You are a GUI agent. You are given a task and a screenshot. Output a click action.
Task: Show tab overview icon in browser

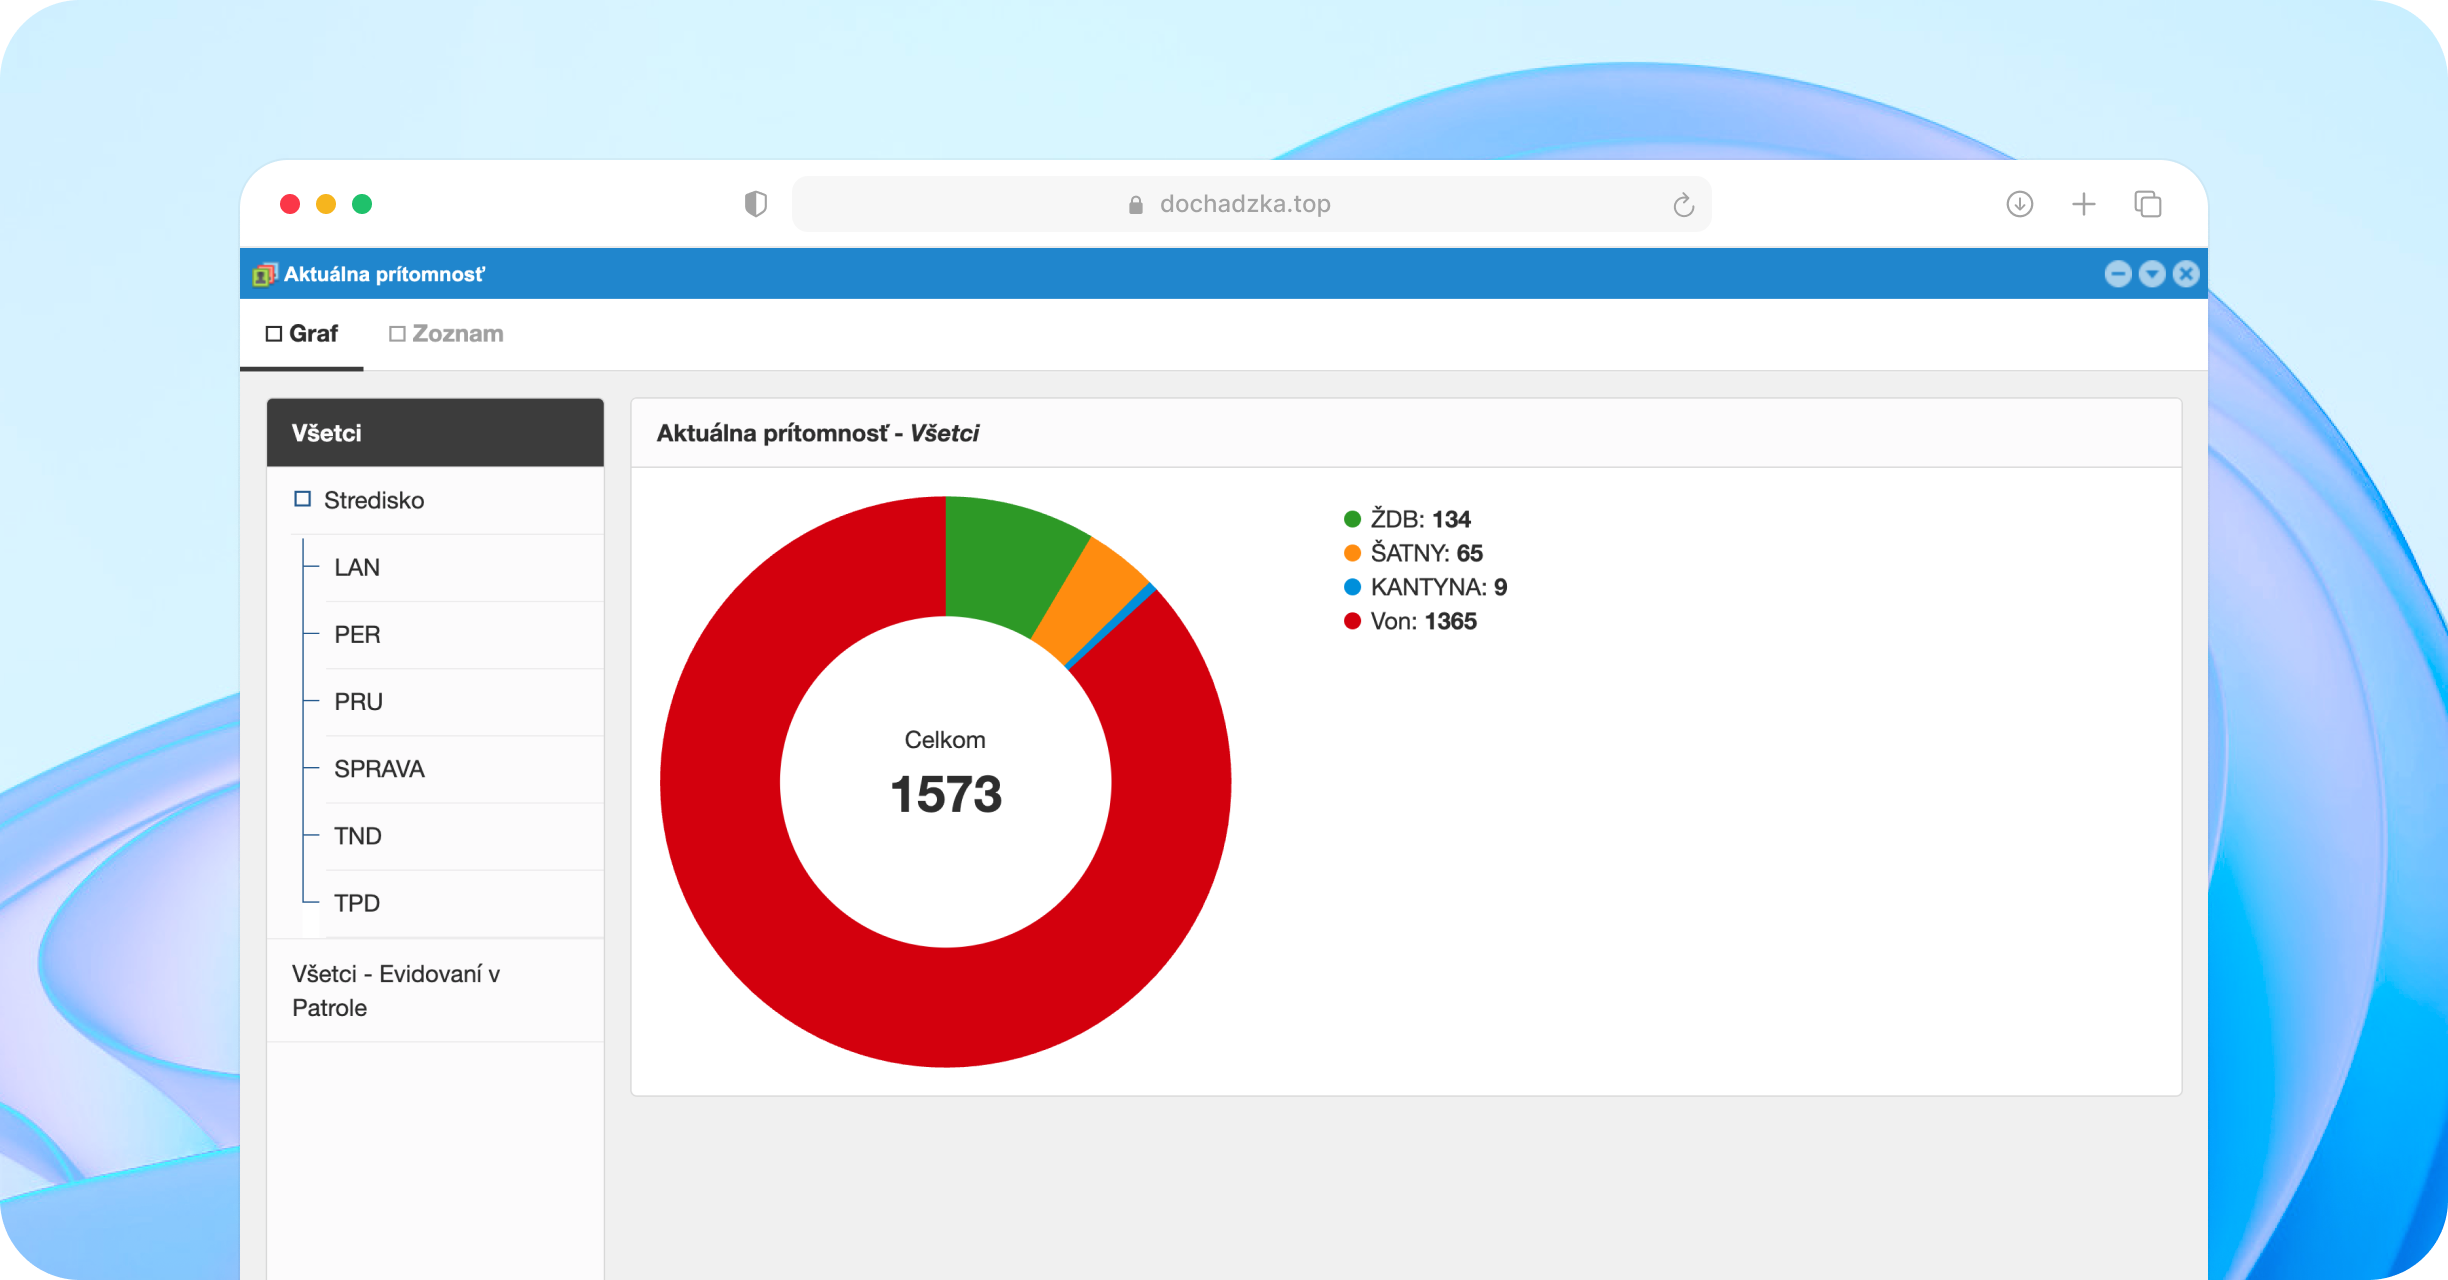click(2147, 204)
